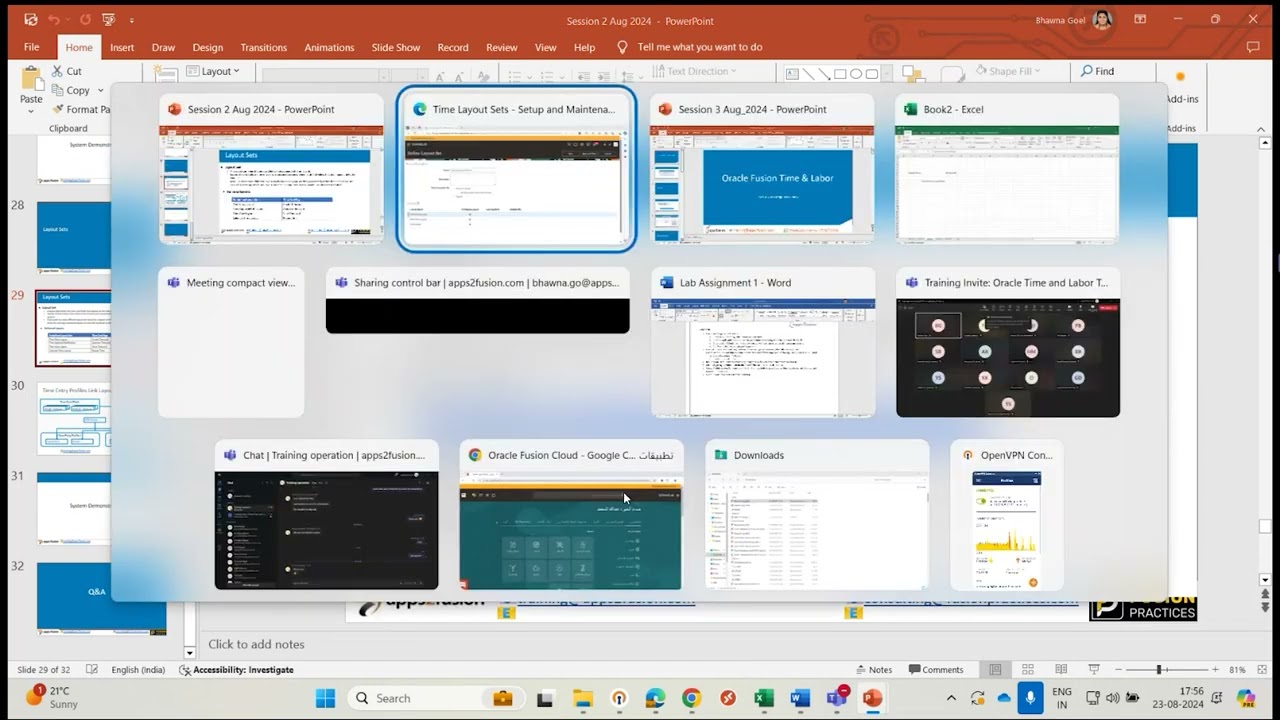Switch to Session 2 Aug 2024 PowerPoint window
Screen dimensions: 1280x720
[x=271, y=169]
